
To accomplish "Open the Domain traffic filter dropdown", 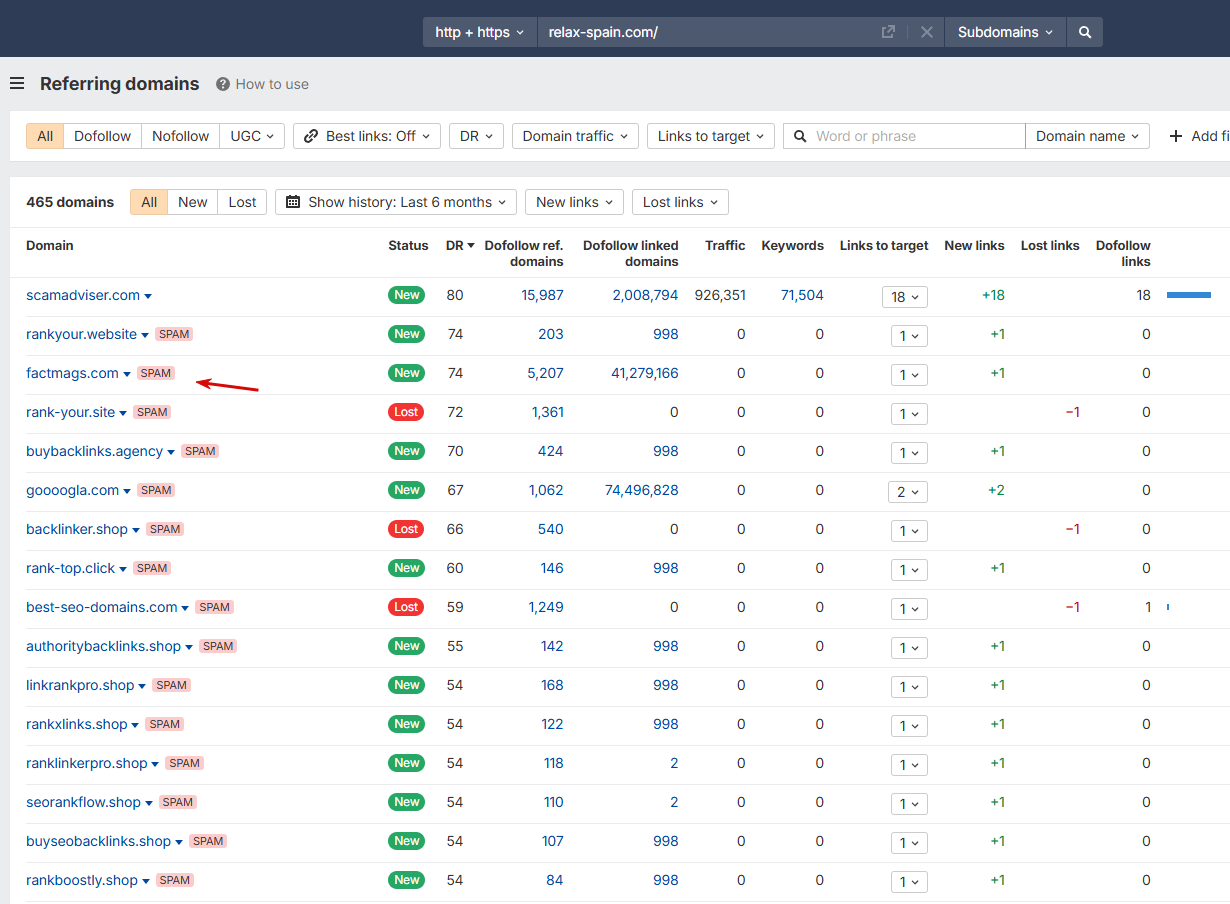I will tap(575, 136).
